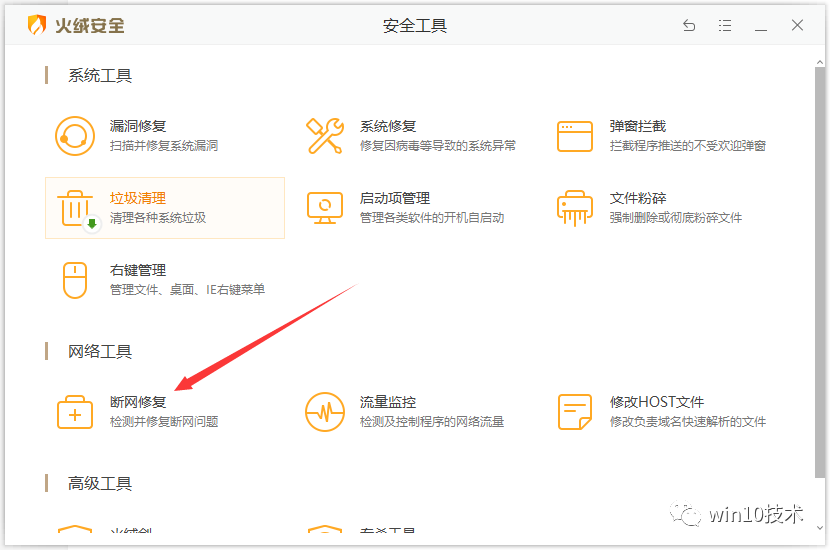This screenshot has height=550, width=830.
Task: Click description 清理各种系统垃圾
Action: click(158, 218)
